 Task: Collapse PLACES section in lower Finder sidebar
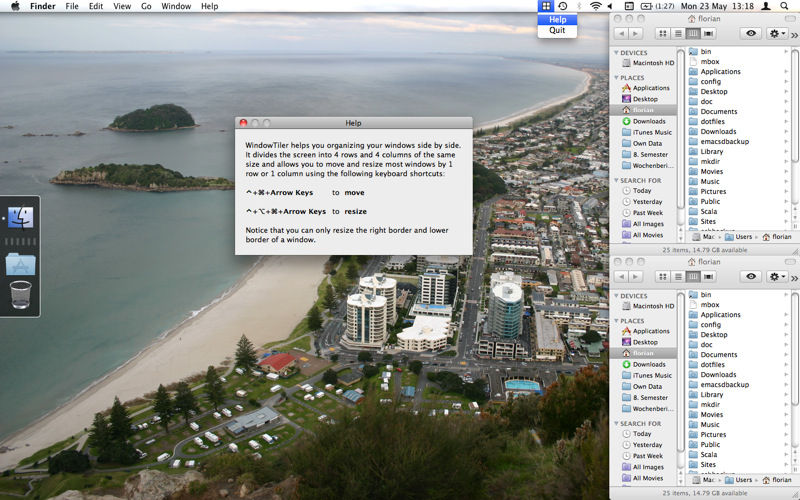click(x=616, y=321)
